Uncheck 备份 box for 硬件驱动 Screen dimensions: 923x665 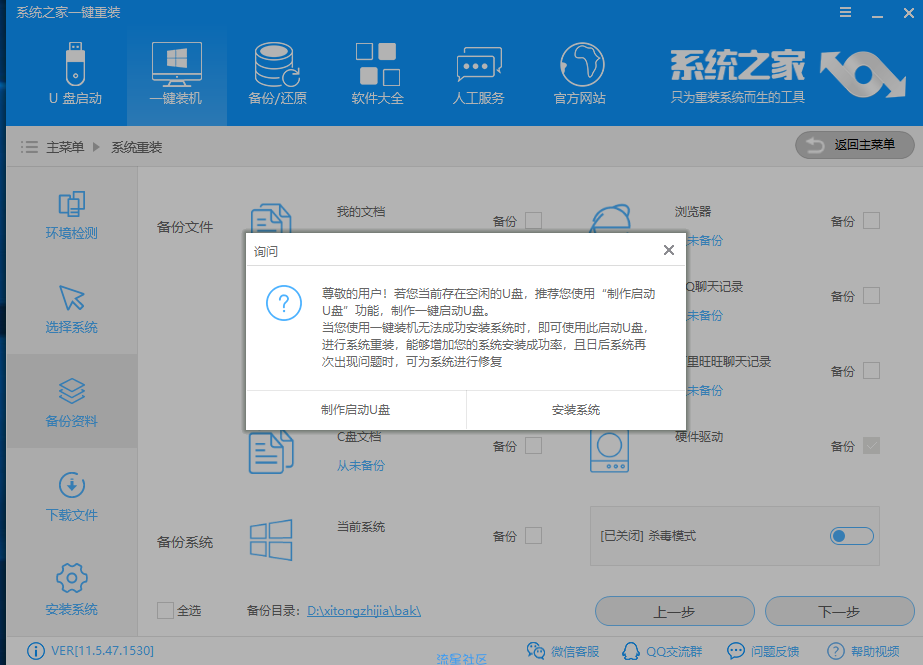pyautogui.click(x=871, y=446)
